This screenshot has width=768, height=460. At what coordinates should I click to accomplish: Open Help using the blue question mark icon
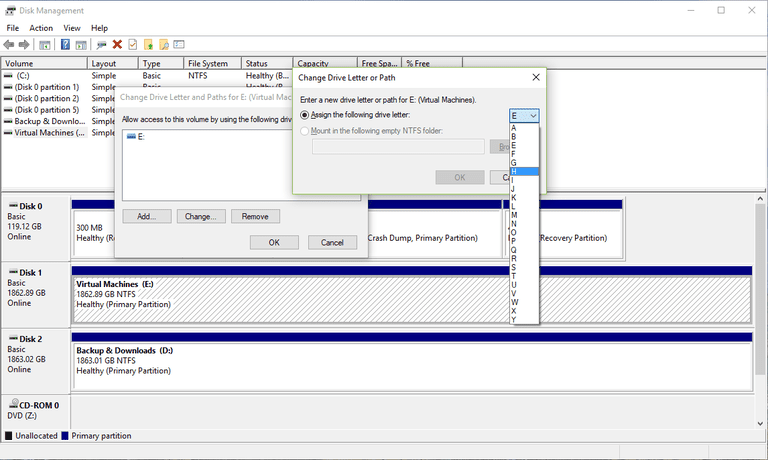[x=65, y=45]
